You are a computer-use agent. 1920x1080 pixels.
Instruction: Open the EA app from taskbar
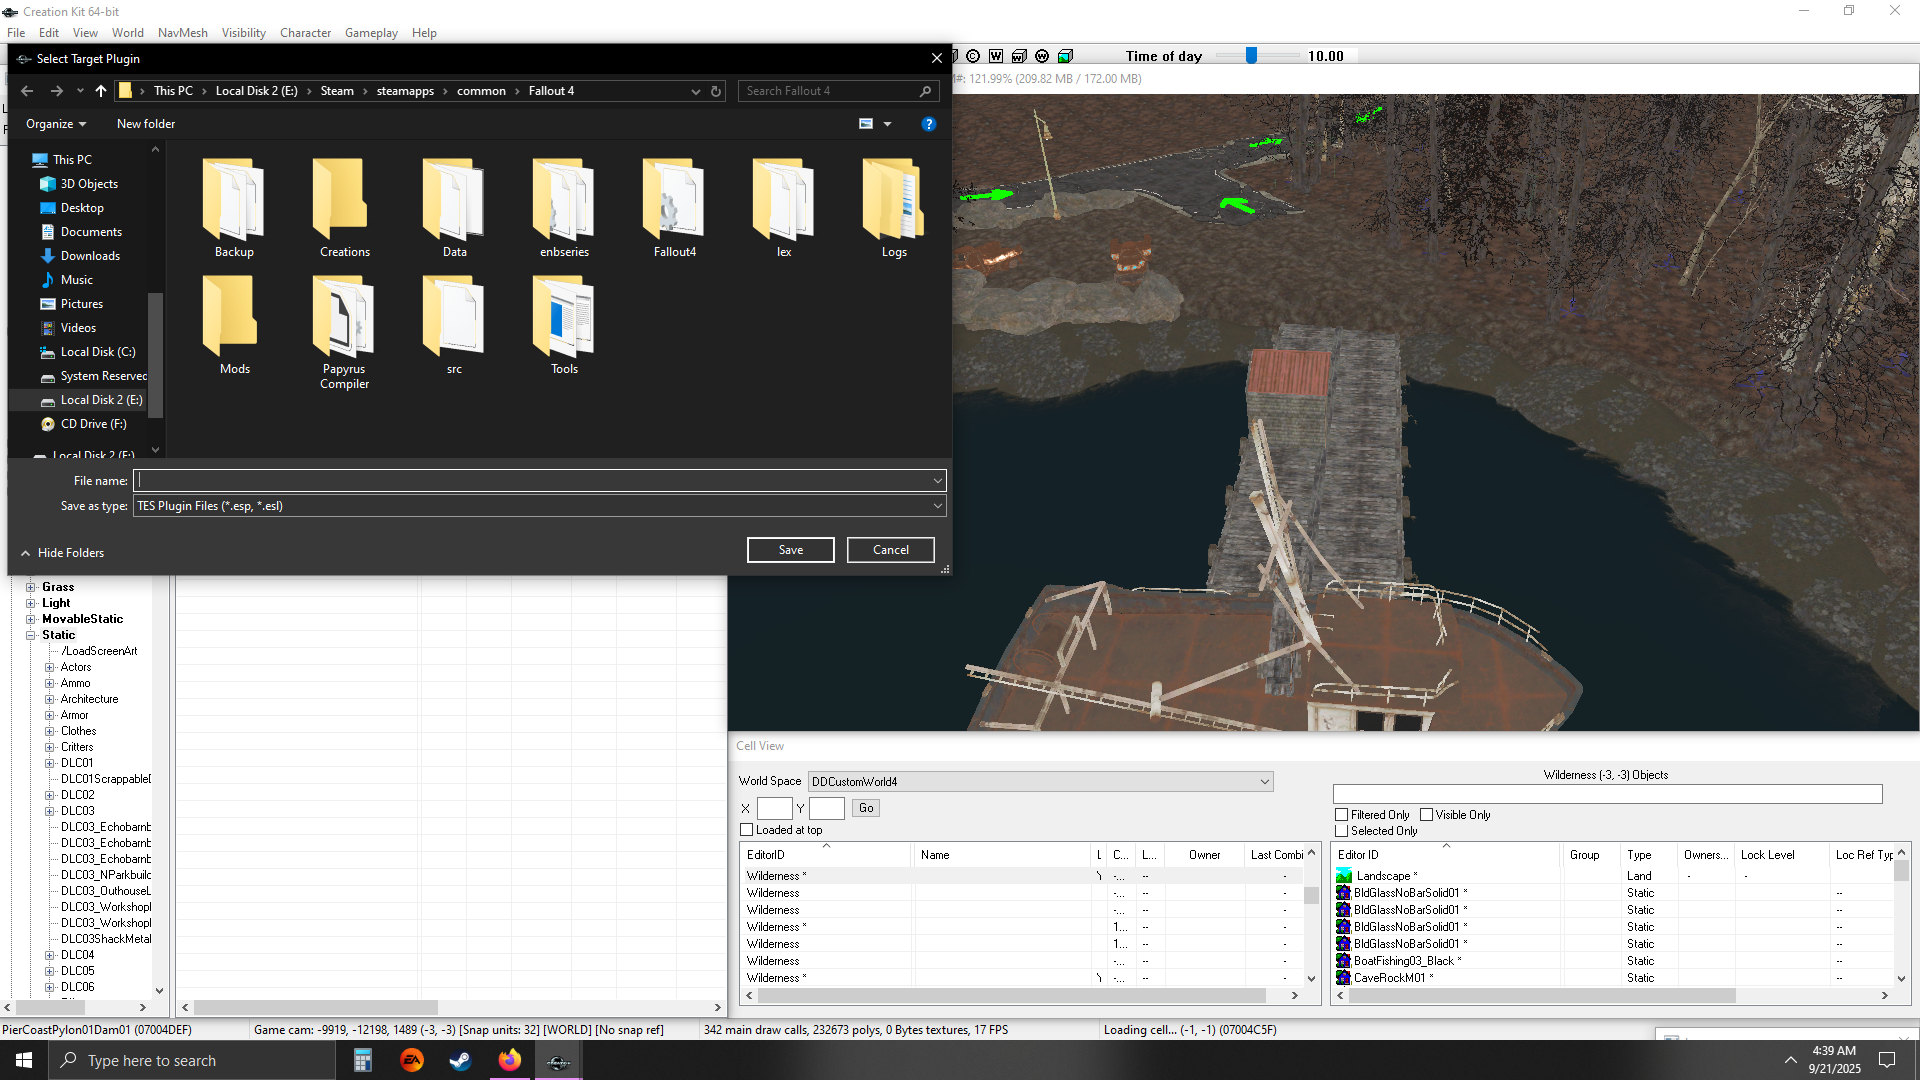coord(412,1060)
